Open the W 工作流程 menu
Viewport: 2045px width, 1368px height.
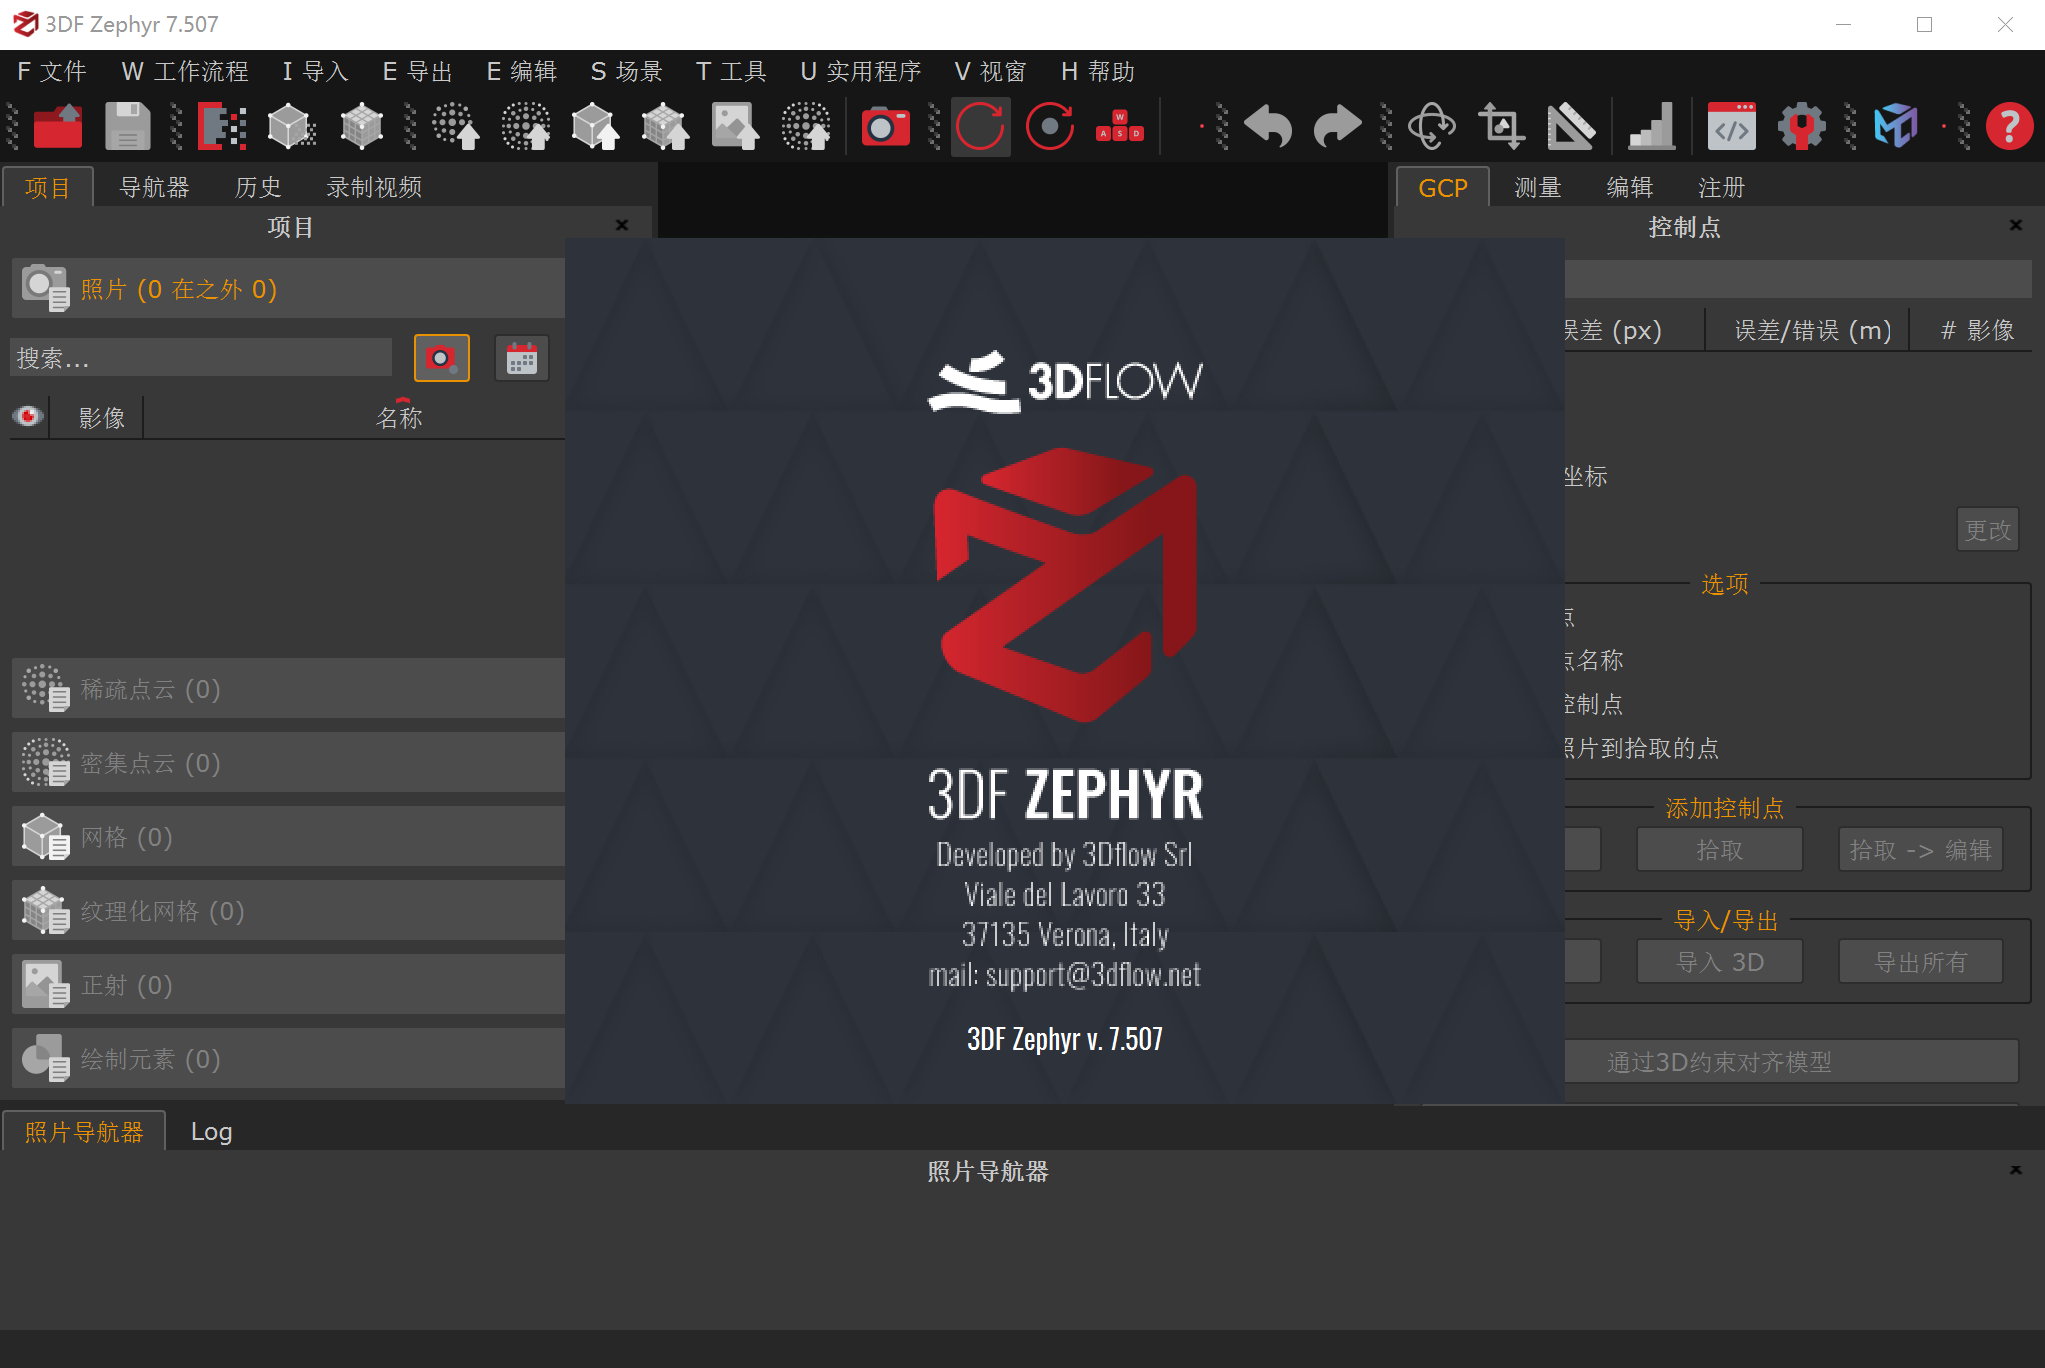(x=185, y=72)
